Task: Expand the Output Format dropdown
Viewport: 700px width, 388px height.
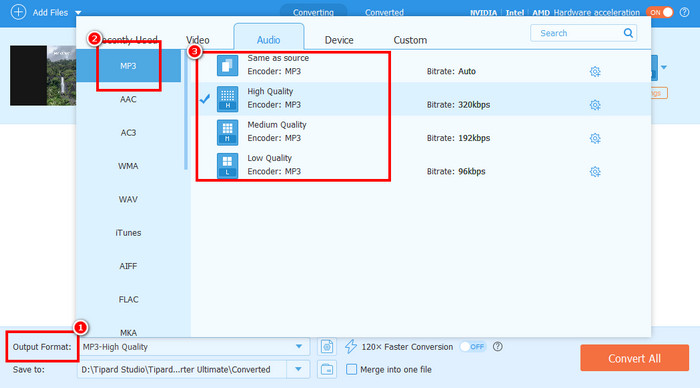Action: click(x=299, y=346)
